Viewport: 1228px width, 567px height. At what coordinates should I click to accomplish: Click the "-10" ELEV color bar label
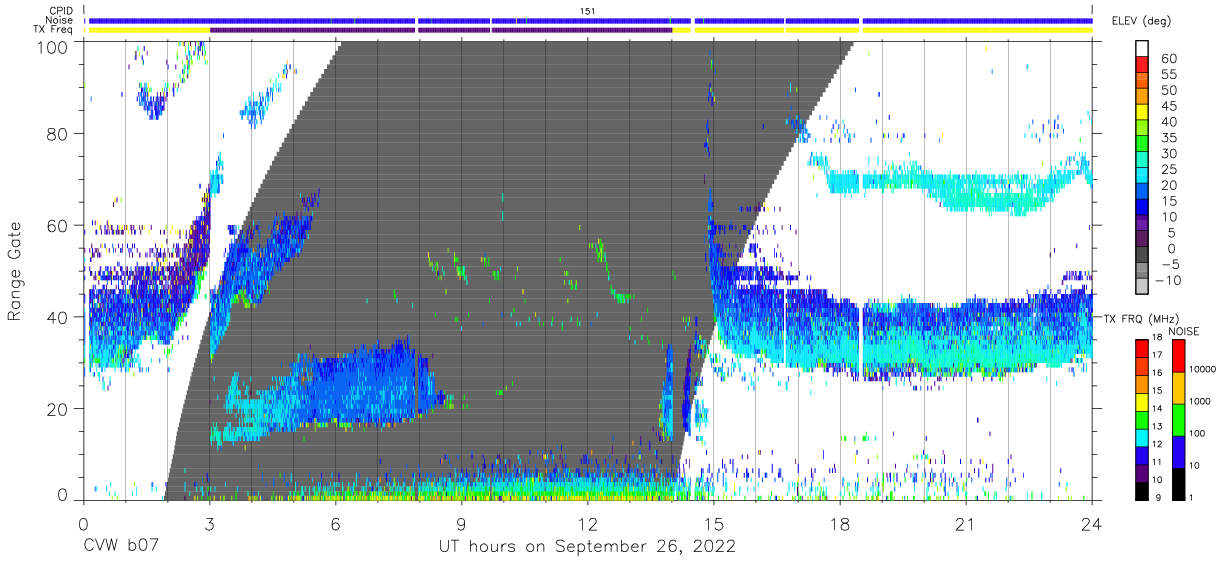[1167, 280]
